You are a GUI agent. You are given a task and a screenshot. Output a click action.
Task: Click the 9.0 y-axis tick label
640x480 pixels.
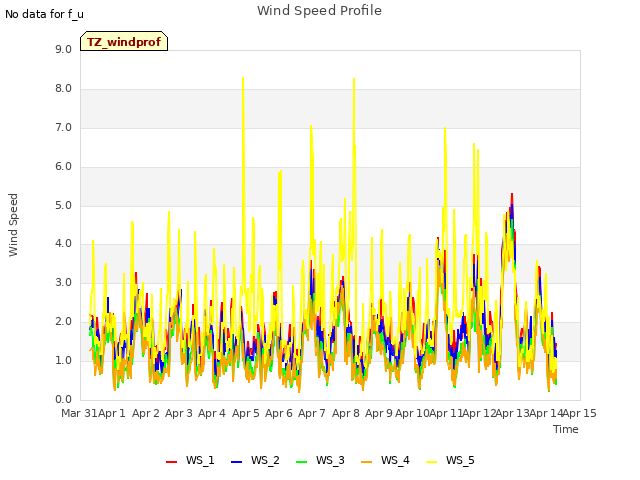(x=63, y=49)
